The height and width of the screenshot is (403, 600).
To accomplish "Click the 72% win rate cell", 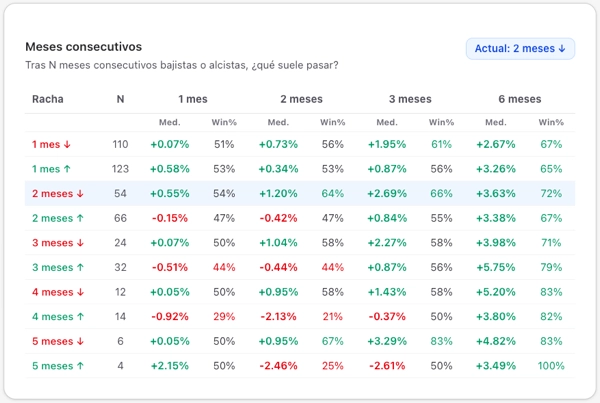I will [551, 193].
